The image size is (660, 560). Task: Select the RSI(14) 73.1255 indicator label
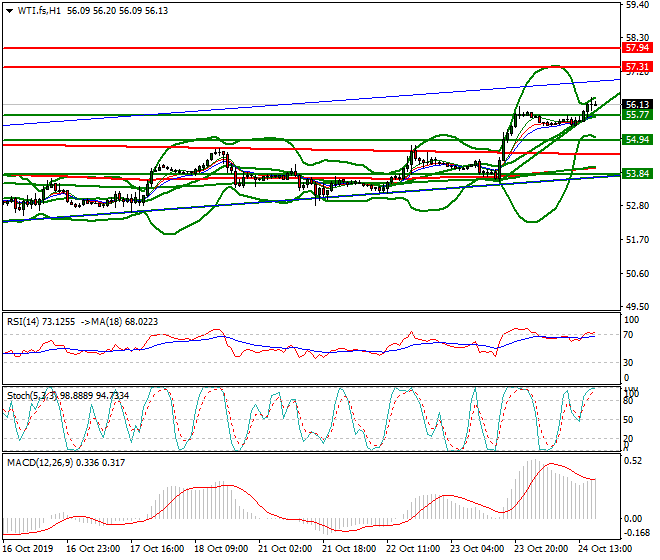41,322
